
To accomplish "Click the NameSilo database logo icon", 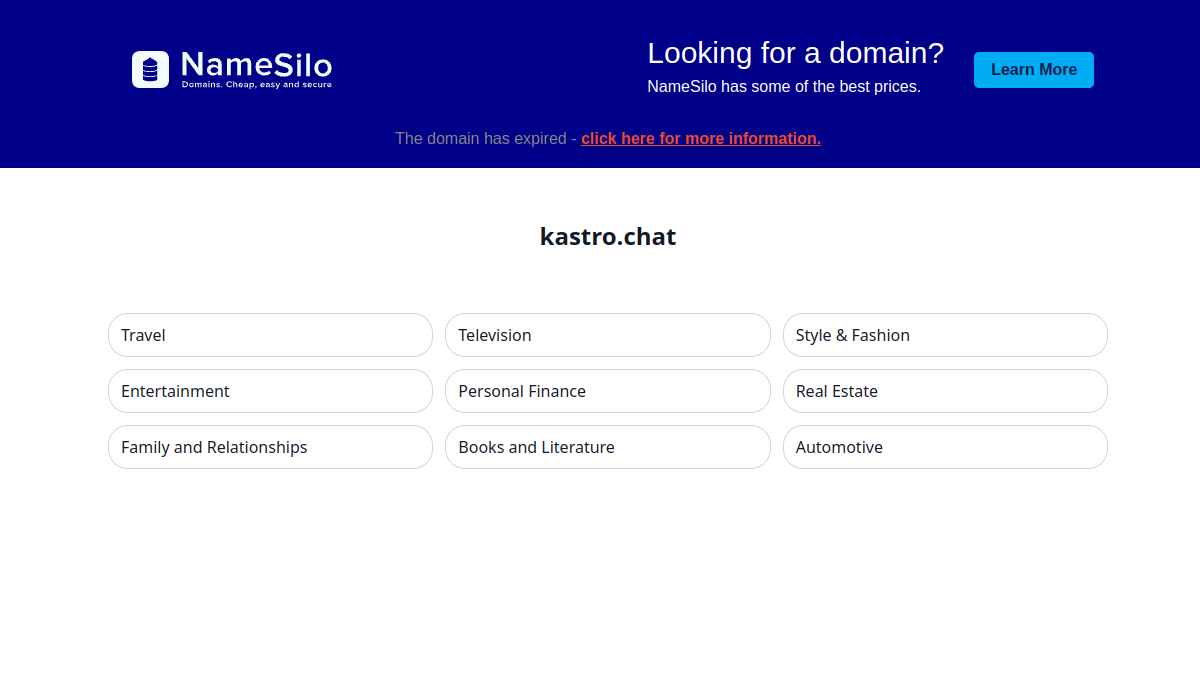I will pyautogui.click(x=150, y=70).
